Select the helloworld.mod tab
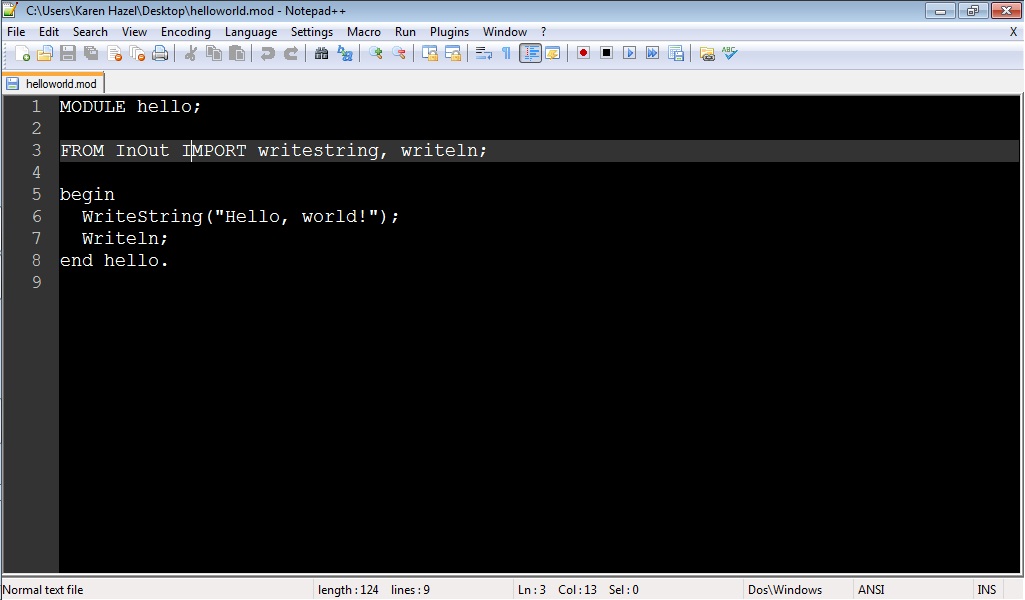This screenshot has width=1025, height=600. coord(53,83)
